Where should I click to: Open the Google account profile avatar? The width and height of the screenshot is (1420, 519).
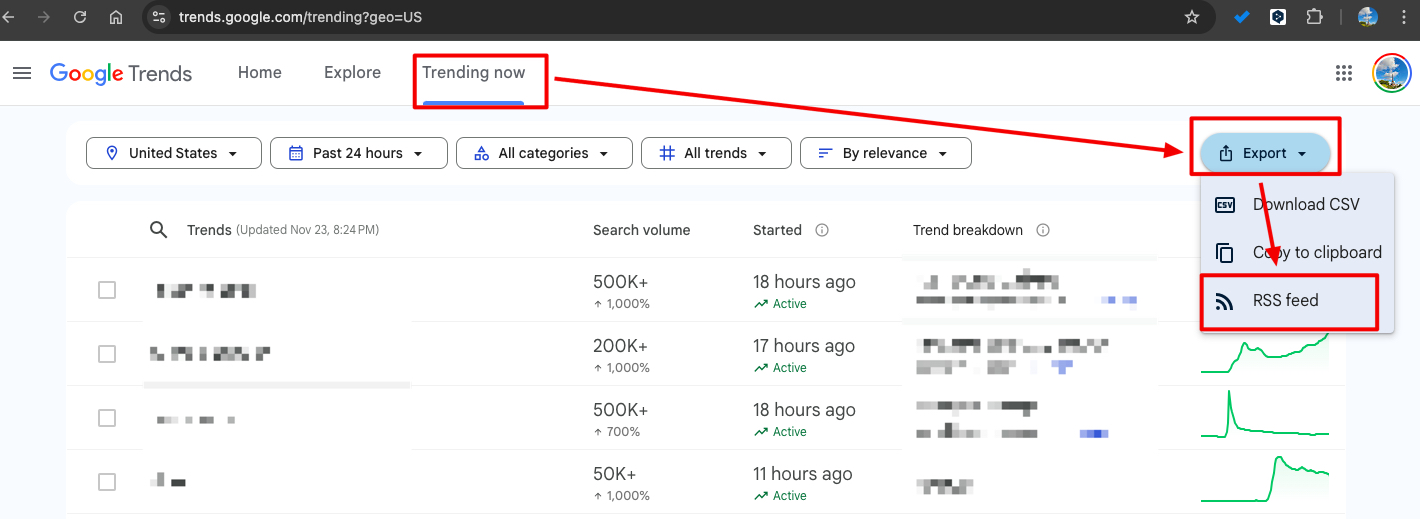(x=1391, y=73)
